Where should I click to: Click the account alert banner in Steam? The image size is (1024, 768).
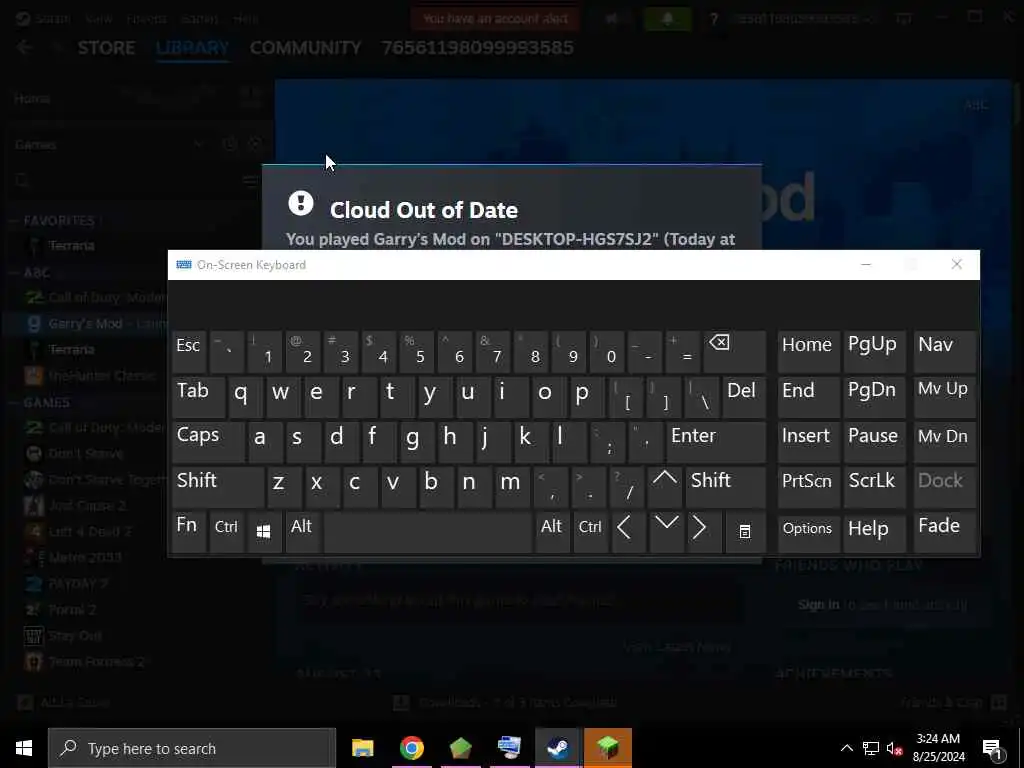tap(496, 19)
